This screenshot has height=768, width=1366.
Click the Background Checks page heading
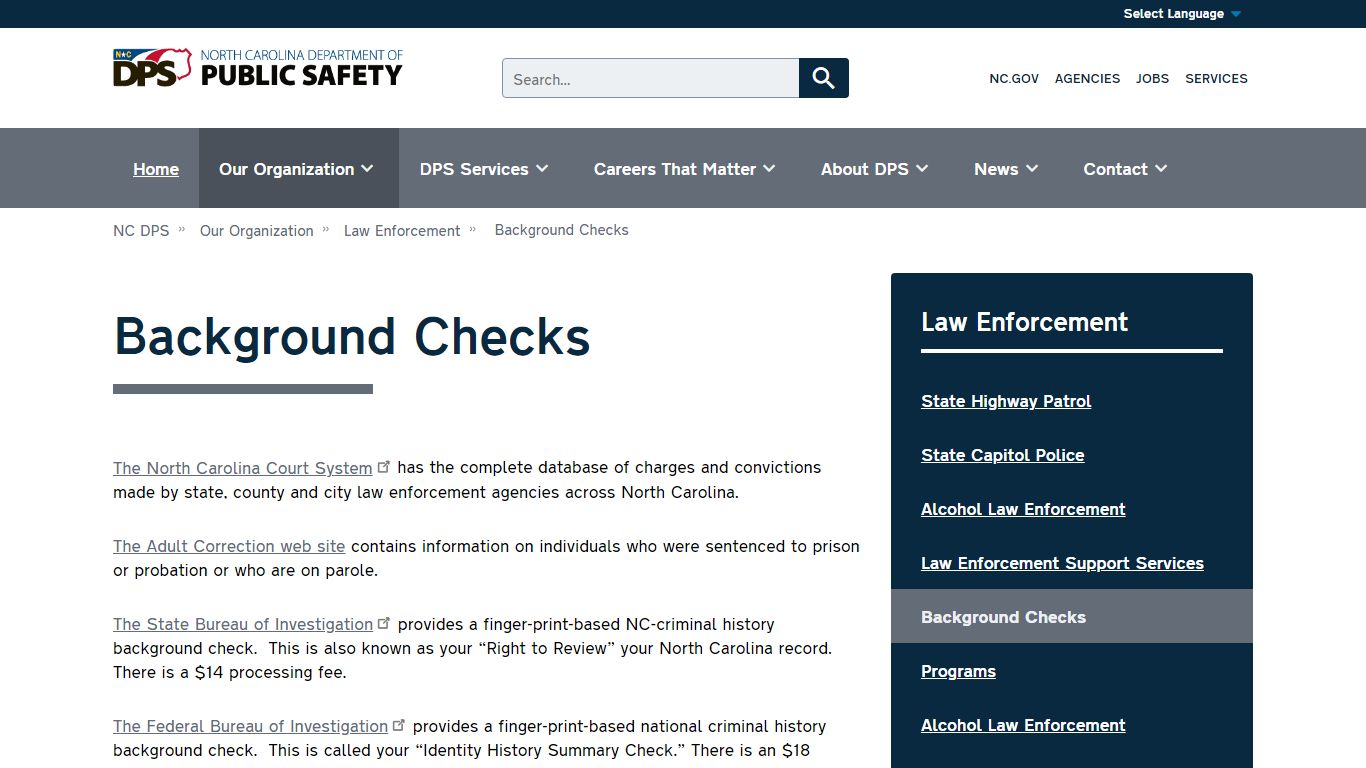pyautogui.click(x=352, y=337)
